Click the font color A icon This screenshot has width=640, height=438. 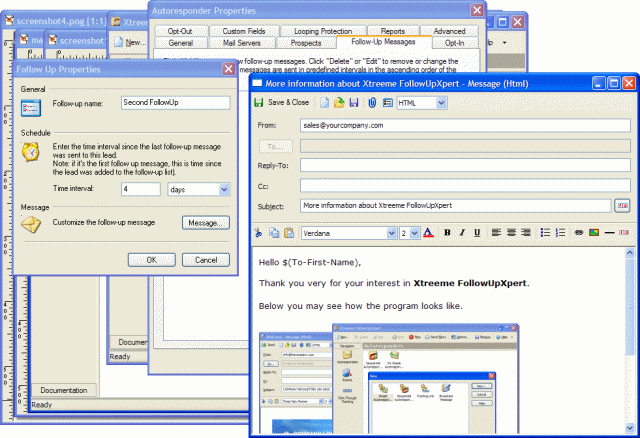(428, 233)
